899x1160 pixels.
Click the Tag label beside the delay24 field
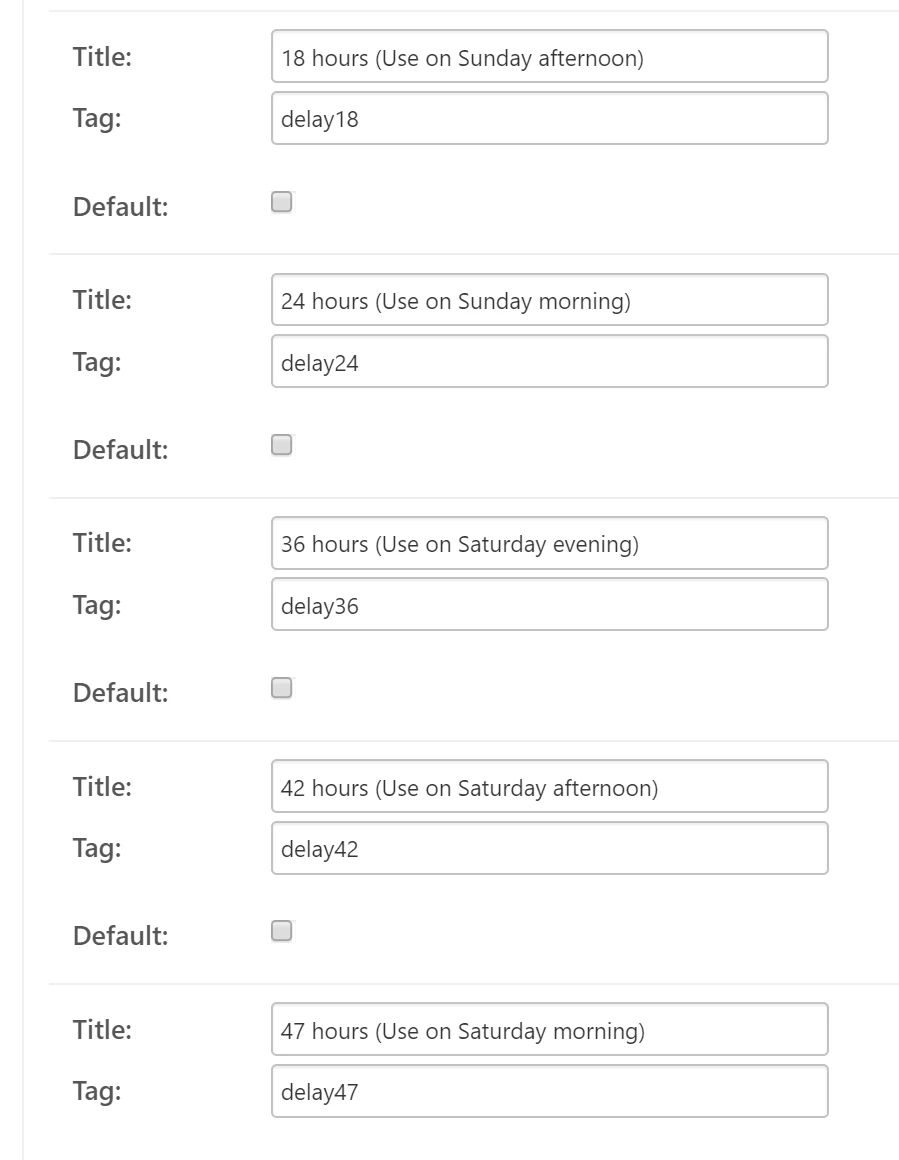[x=96, y=362]
